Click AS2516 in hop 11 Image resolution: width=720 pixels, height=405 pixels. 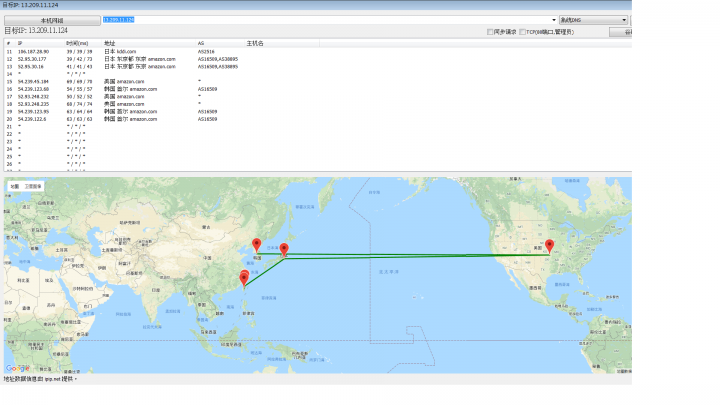pyautogui.click(x=206, y=51)
